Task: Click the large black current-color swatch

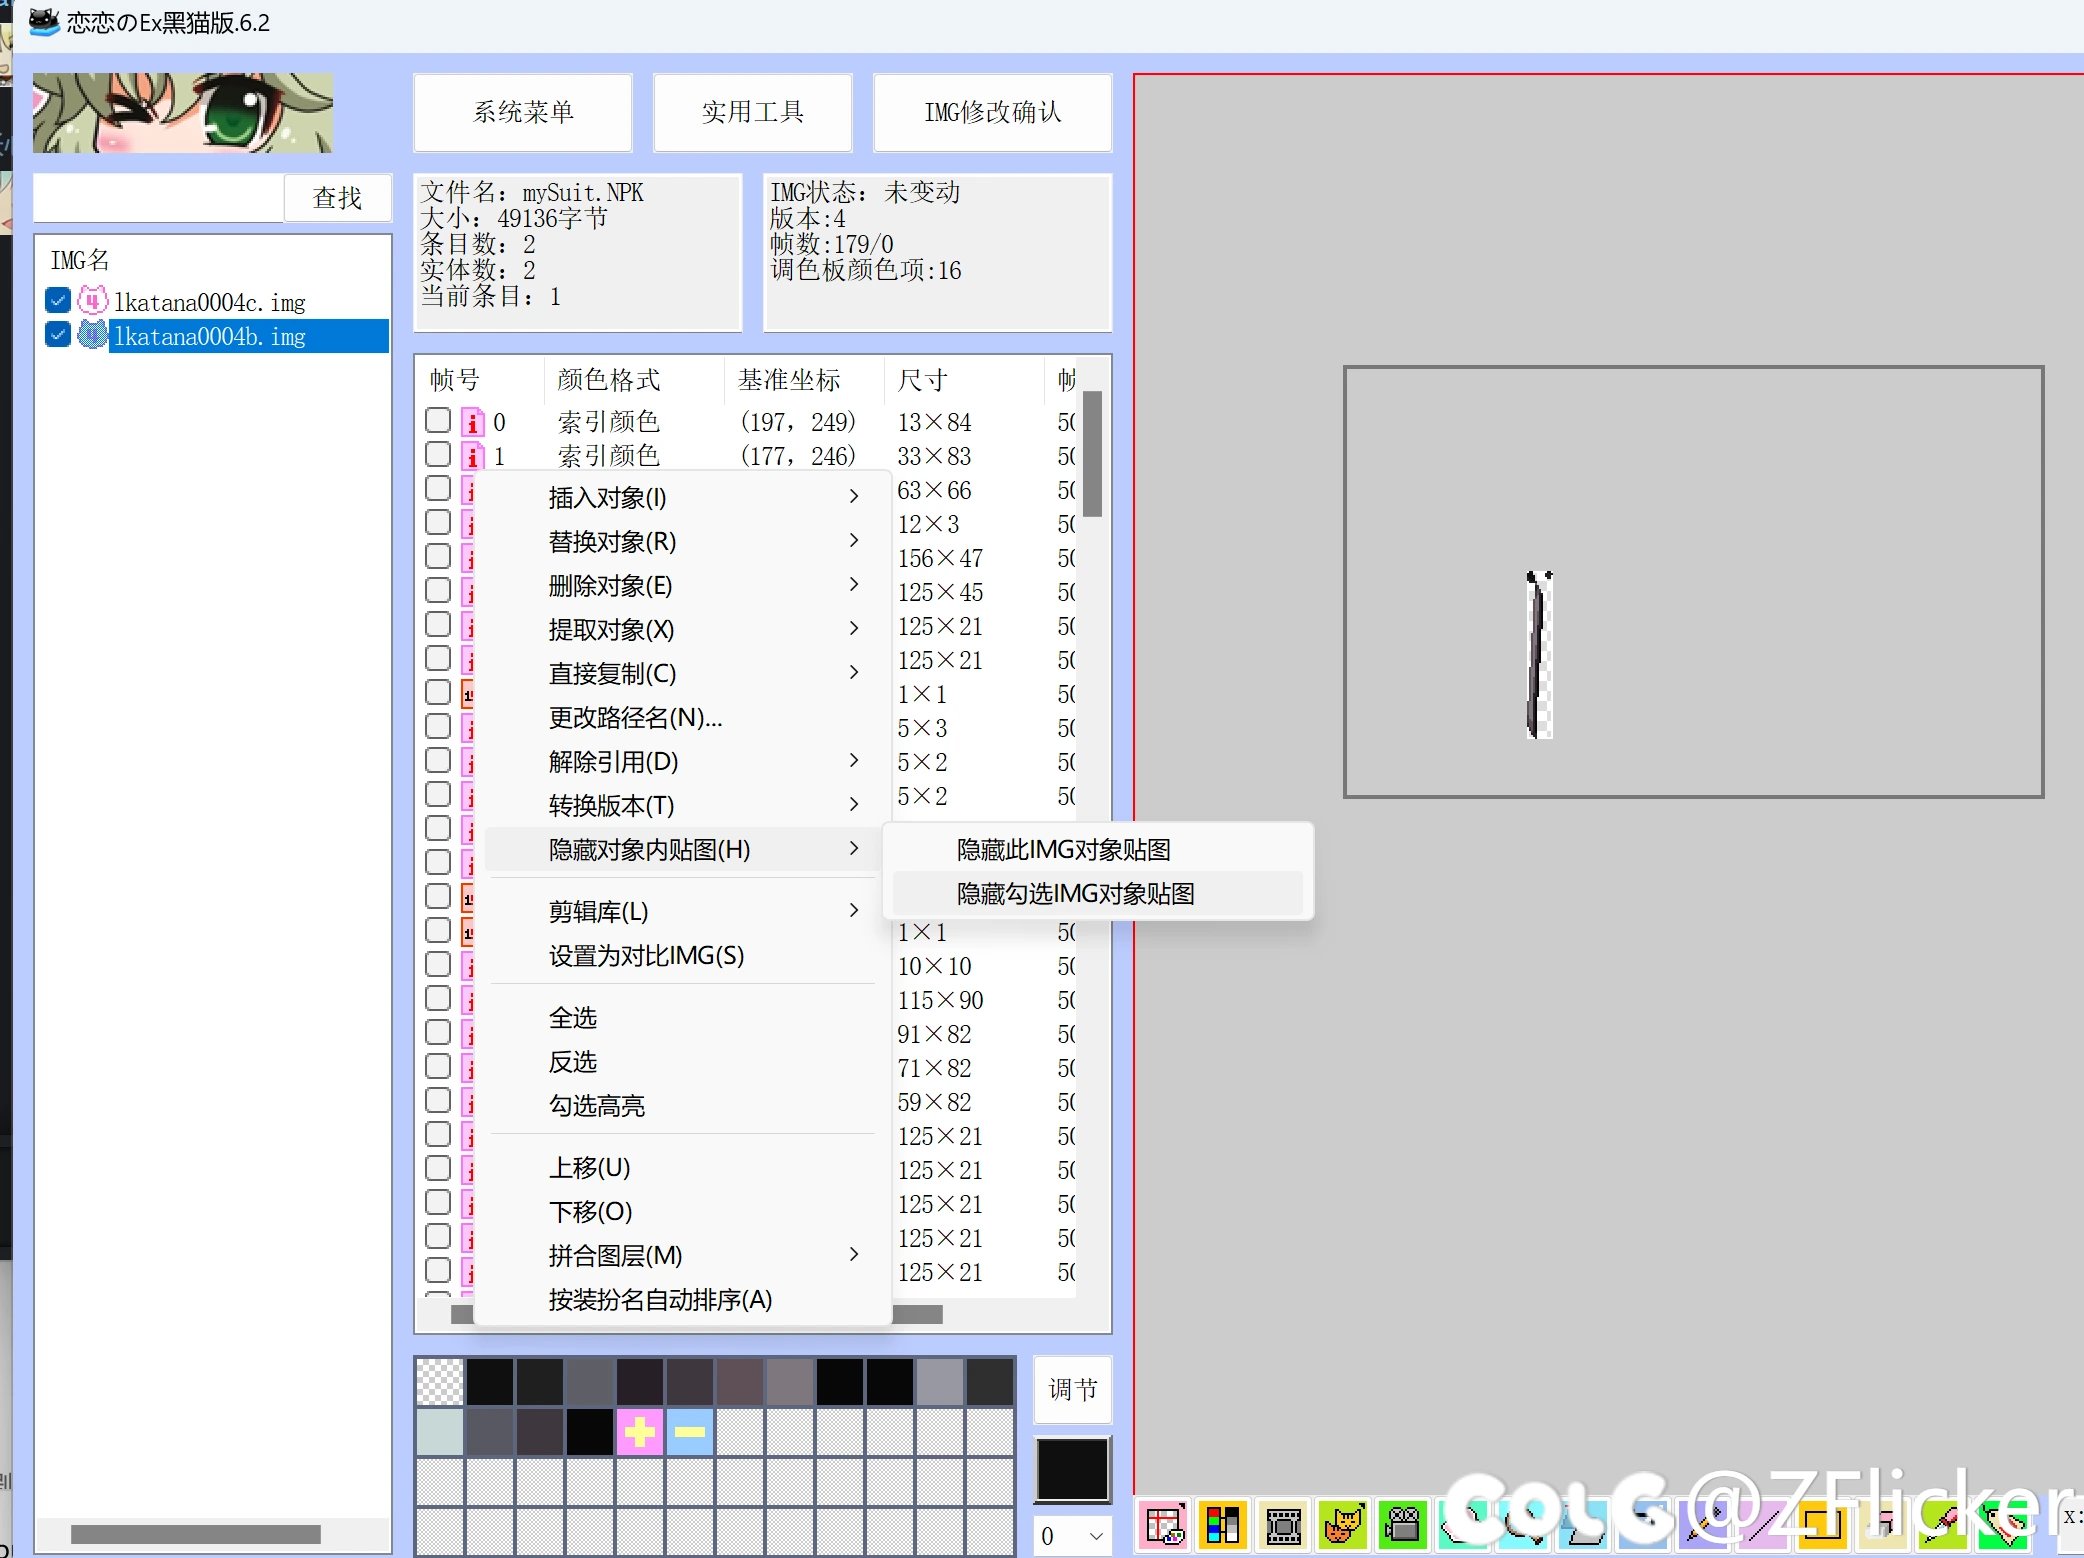Action: (1072, 1469)
